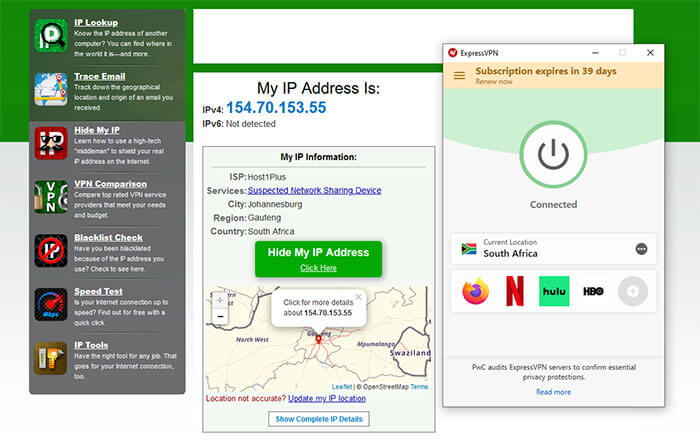Open the Blacklist Check prohibited-IP icon
The image size is (700, 441).
tap(51, 251)
